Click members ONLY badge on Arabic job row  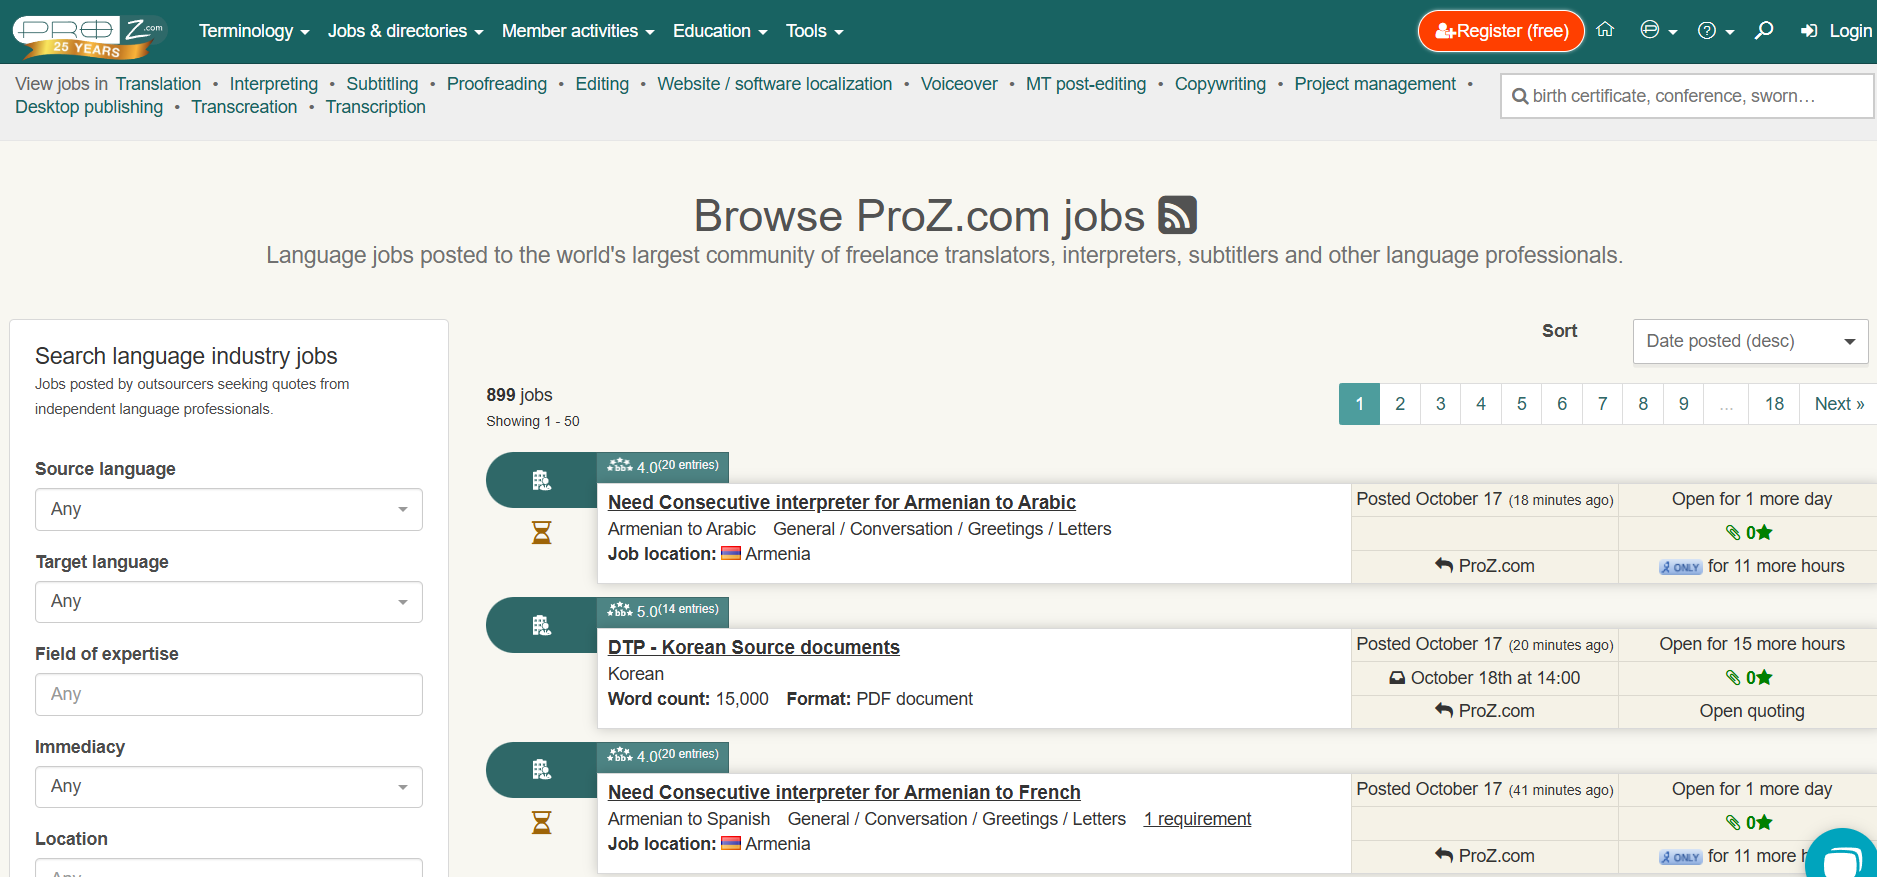[x=1680, y=567]
